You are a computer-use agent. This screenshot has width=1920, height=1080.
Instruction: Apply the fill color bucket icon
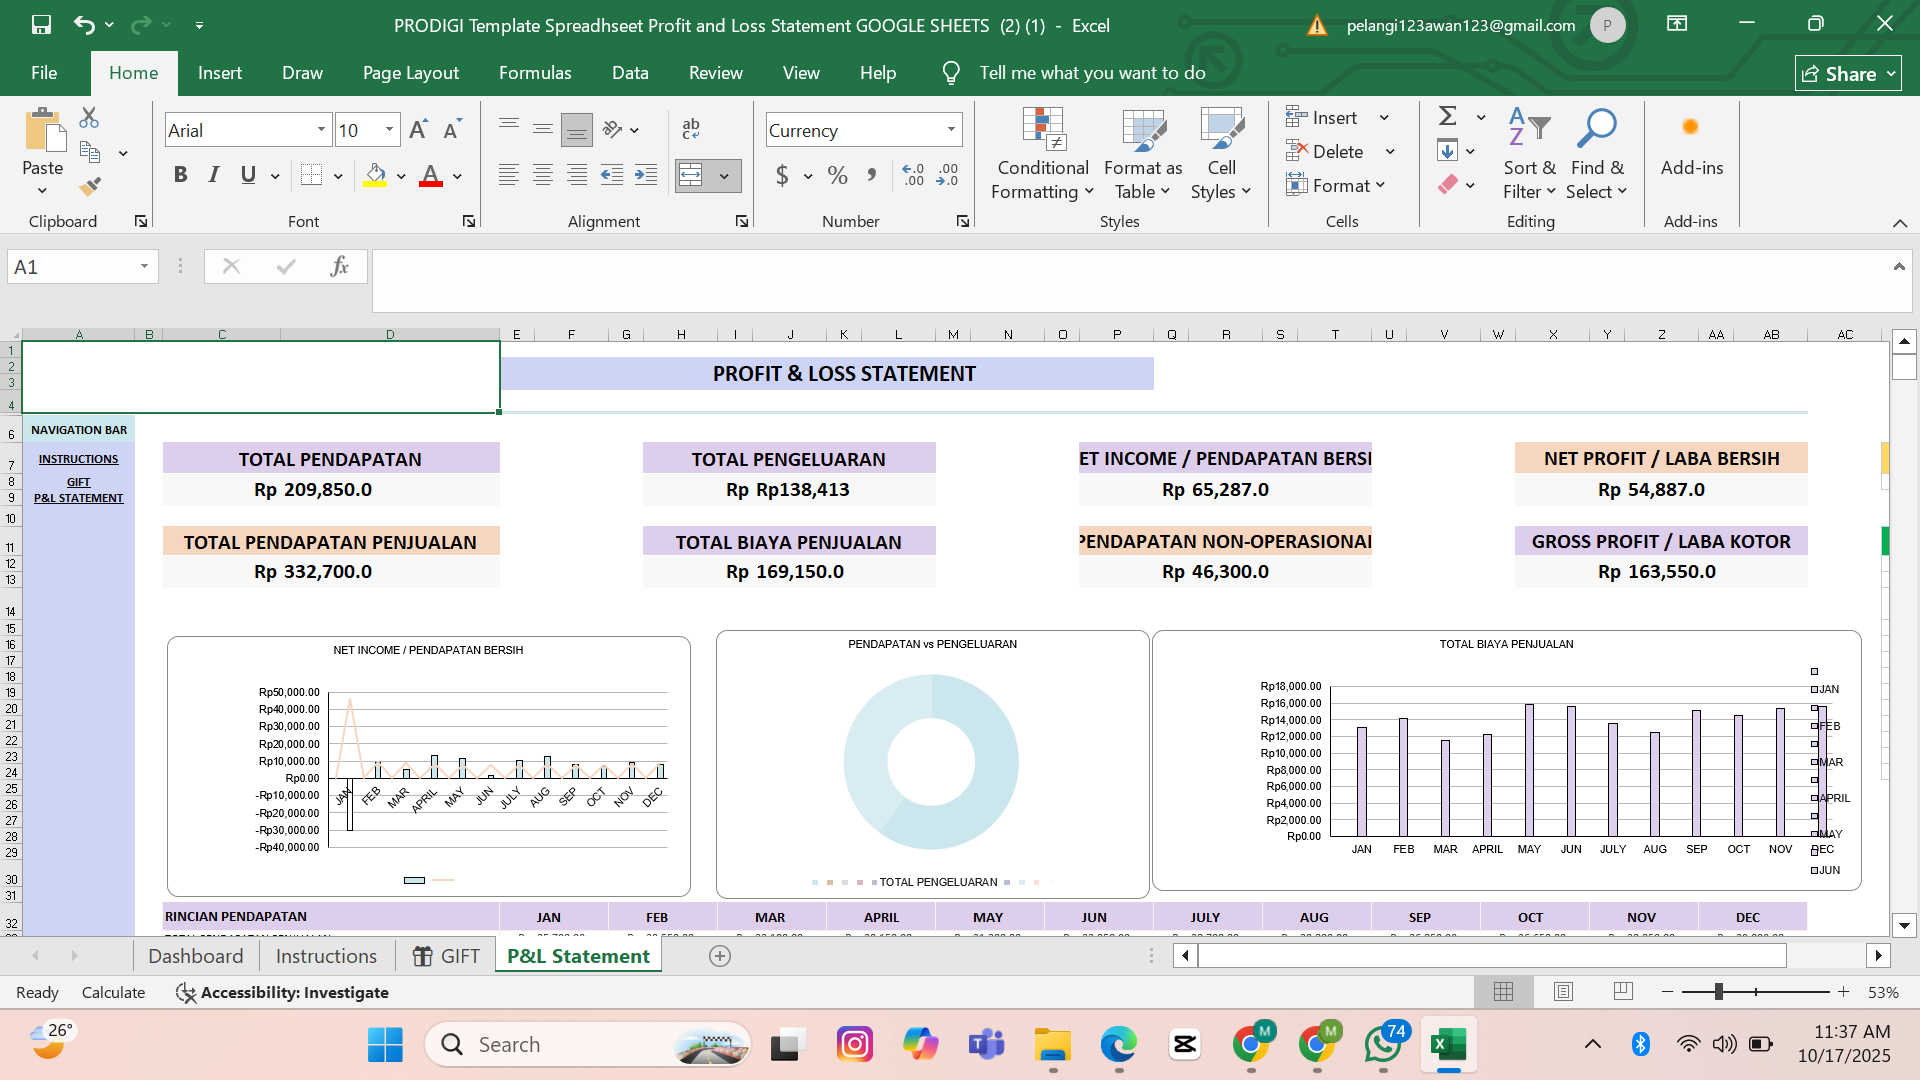click(375, 175)
